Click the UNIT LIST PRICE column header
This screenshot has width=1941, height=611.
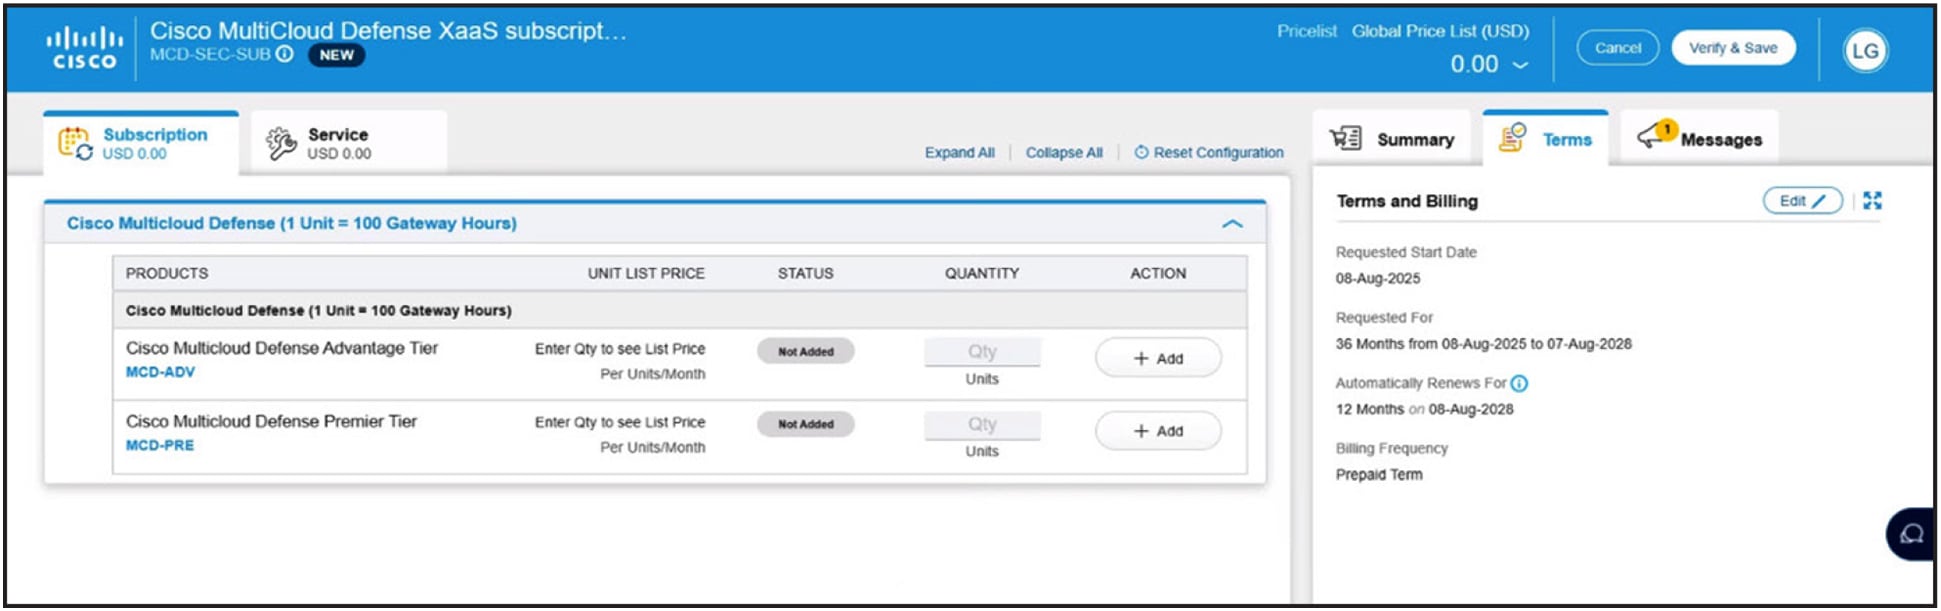(x=646, y=274)
